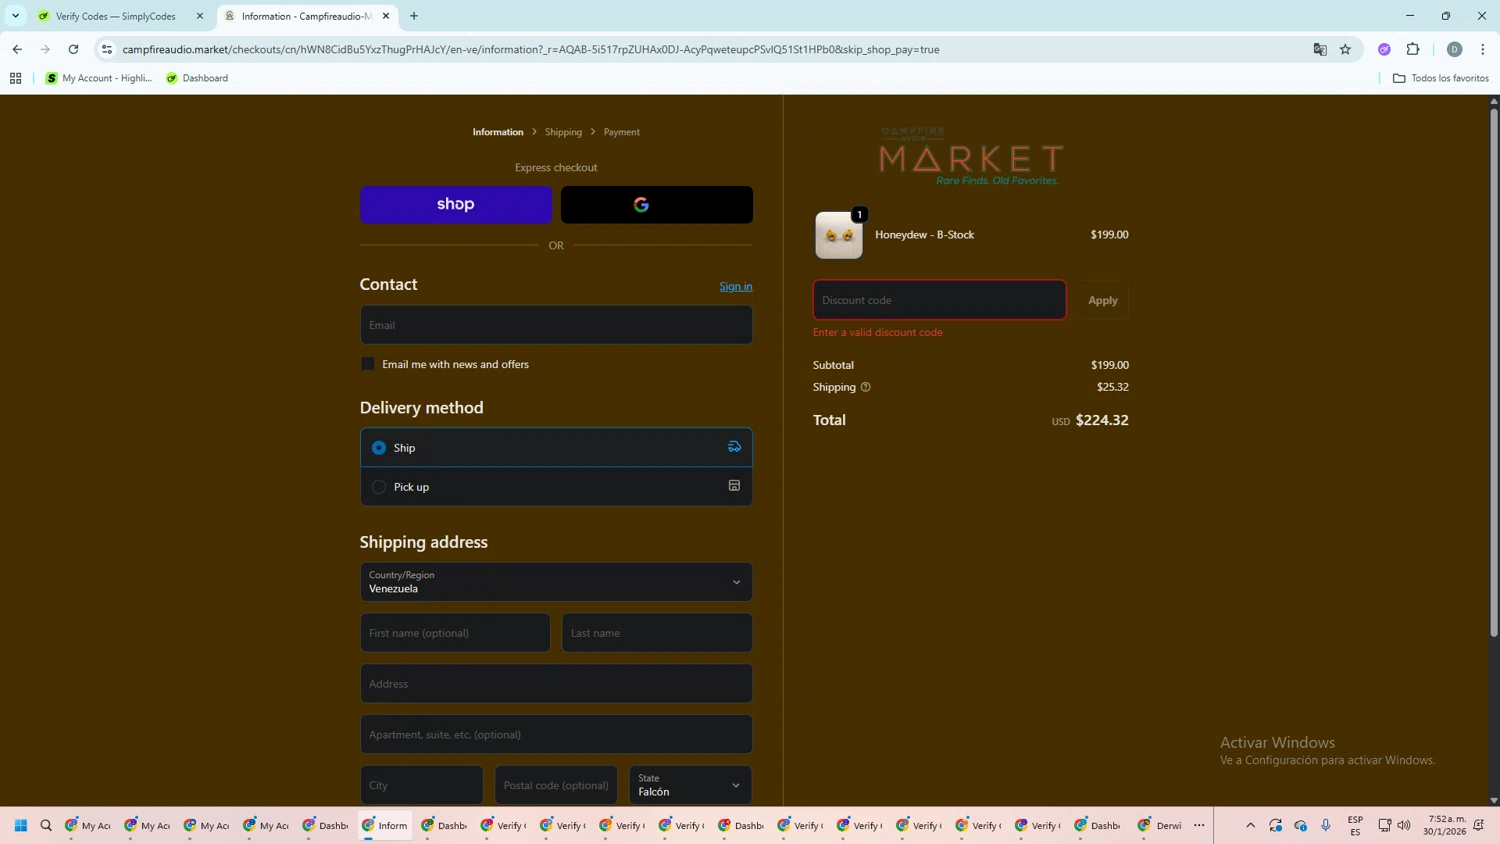
Task: Open a new browser tab
Action: [414, 16]
